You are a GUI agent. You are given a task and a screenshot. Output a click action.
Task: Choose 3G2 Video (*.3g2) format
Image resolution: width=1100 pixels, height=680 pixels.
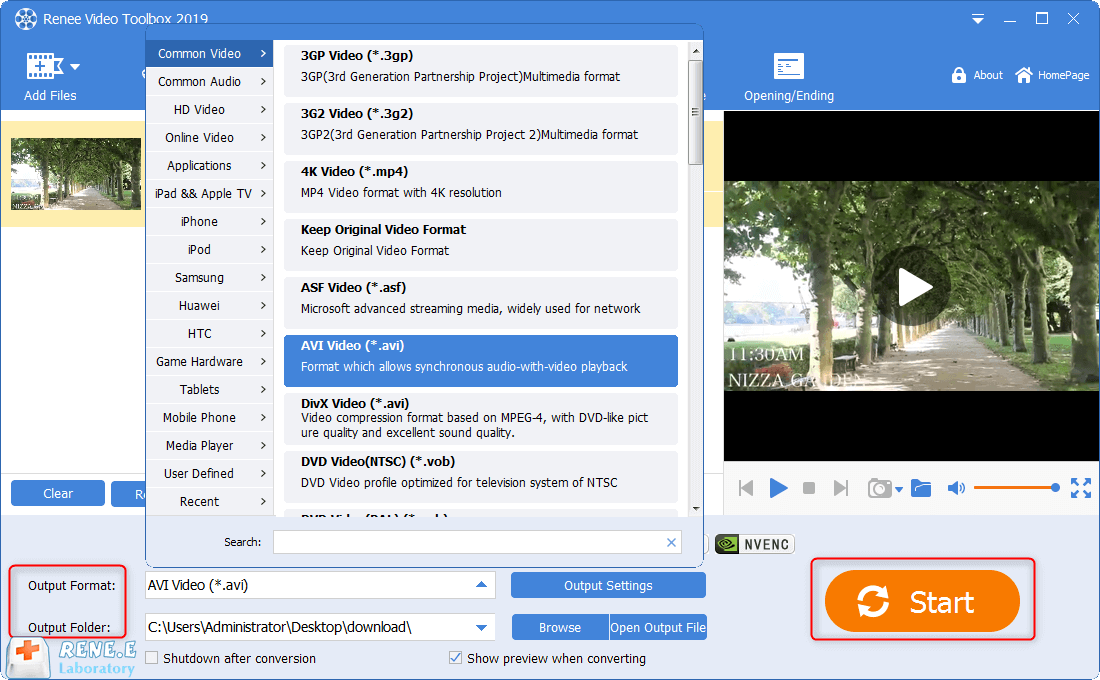pos(481,128)
